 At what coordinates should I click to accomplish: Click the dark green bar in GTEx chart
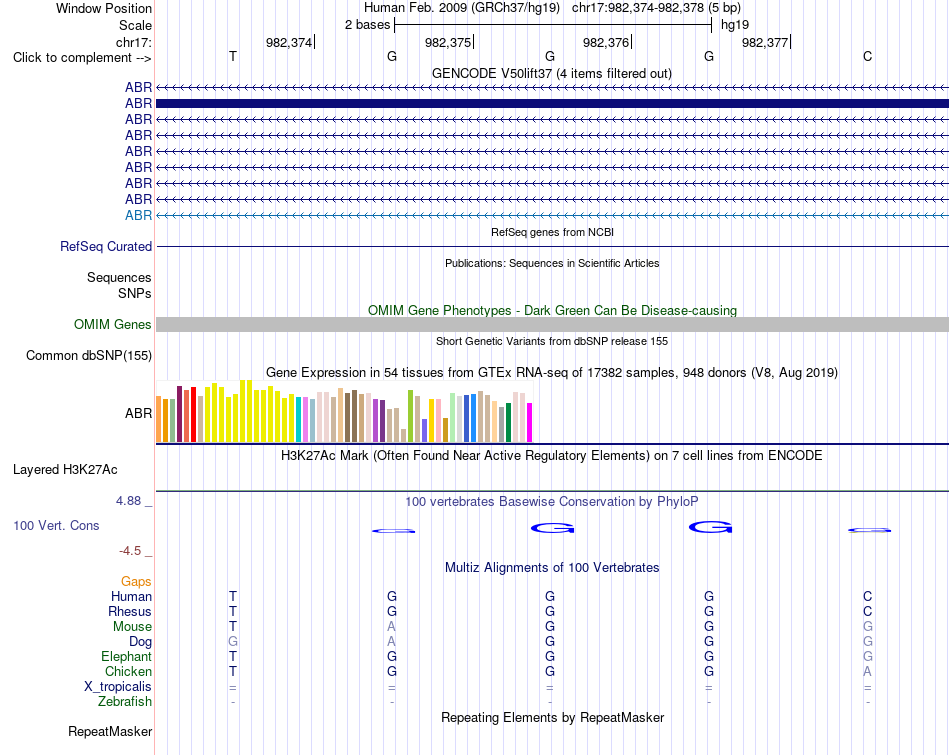[x=508, y=422]
